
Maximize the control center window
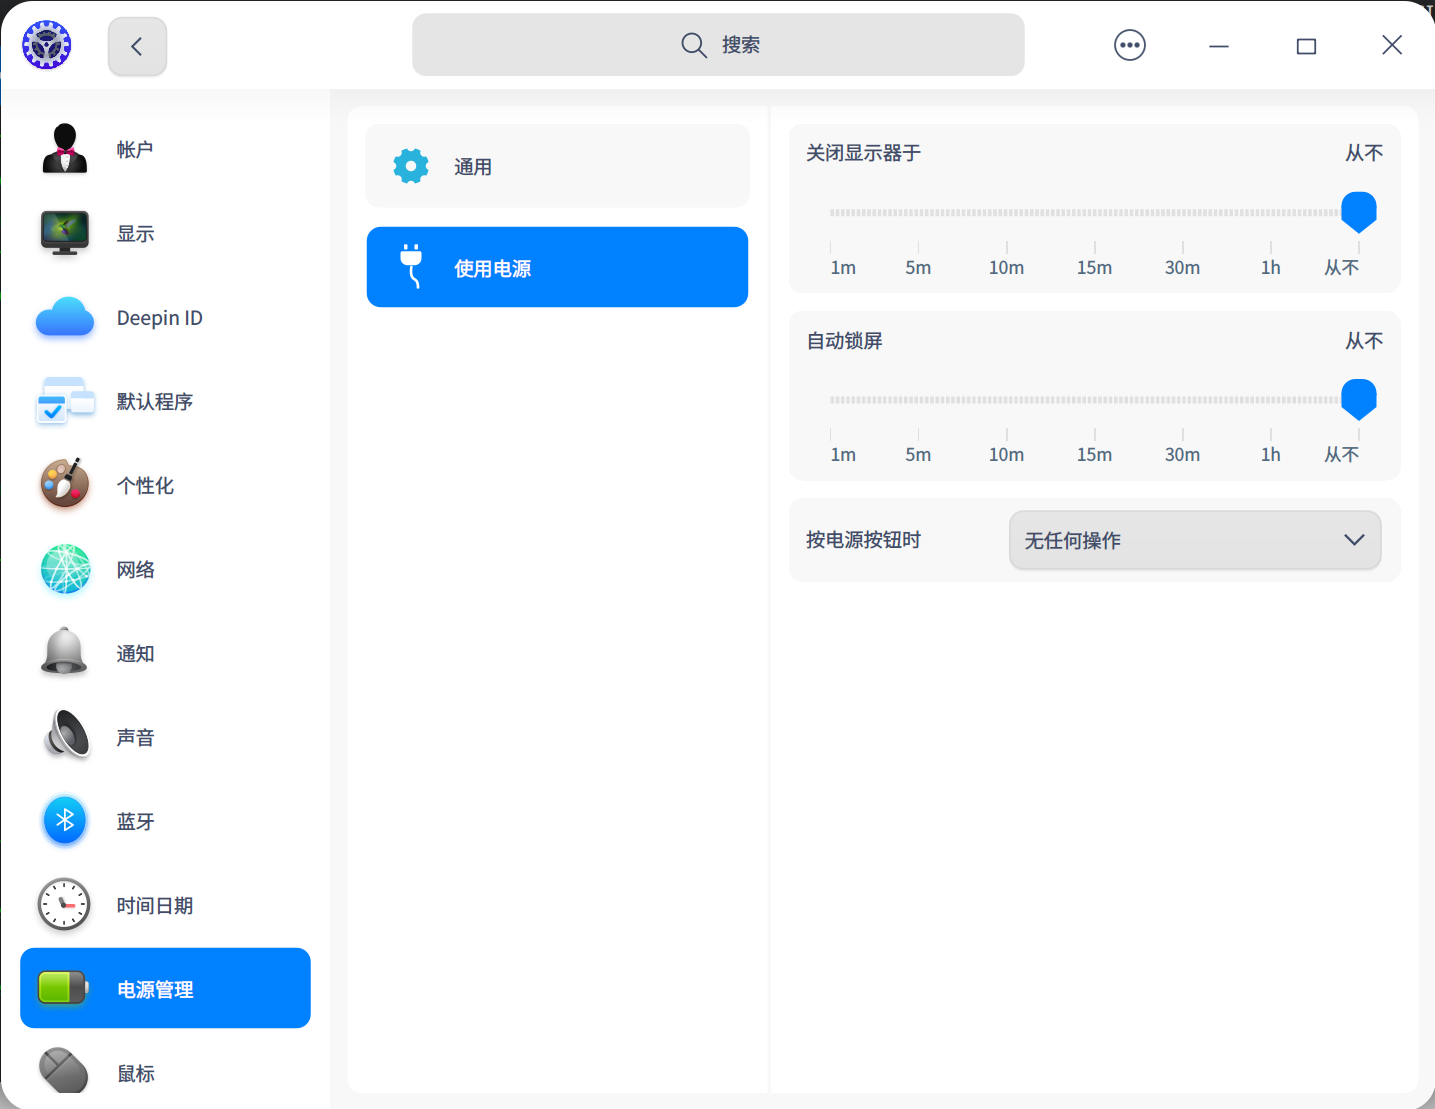pos(1306,46)
